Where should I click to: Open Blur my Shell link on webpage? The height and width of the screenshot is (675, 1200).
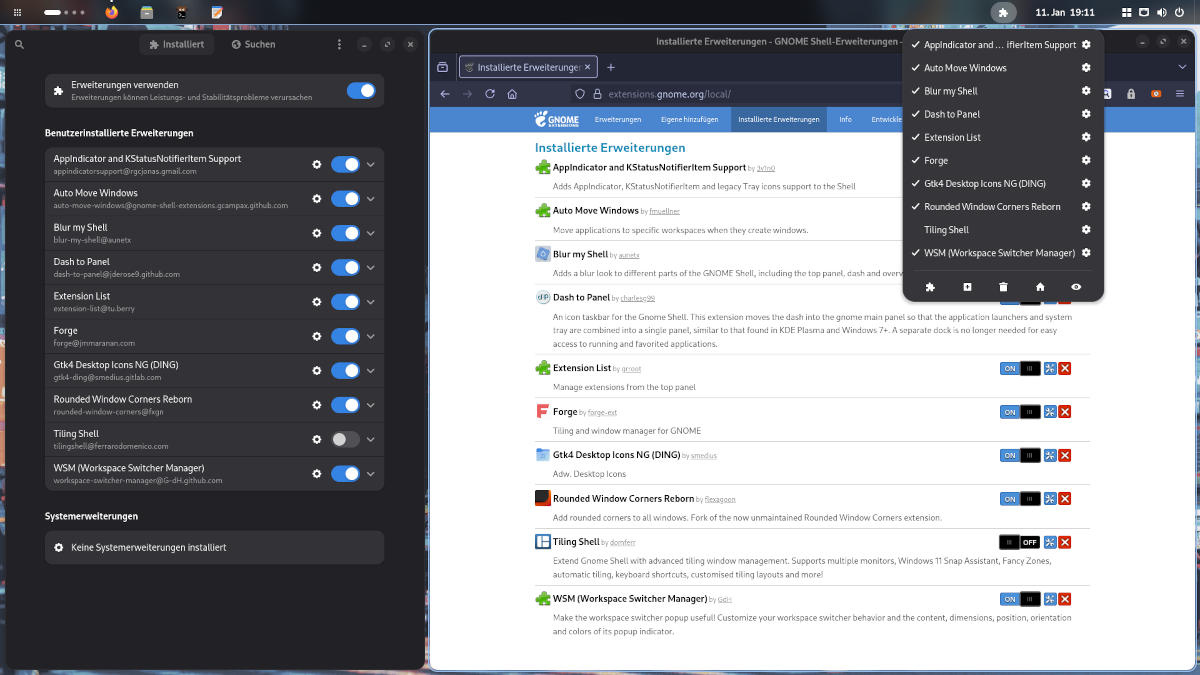[x=580, y=254]
